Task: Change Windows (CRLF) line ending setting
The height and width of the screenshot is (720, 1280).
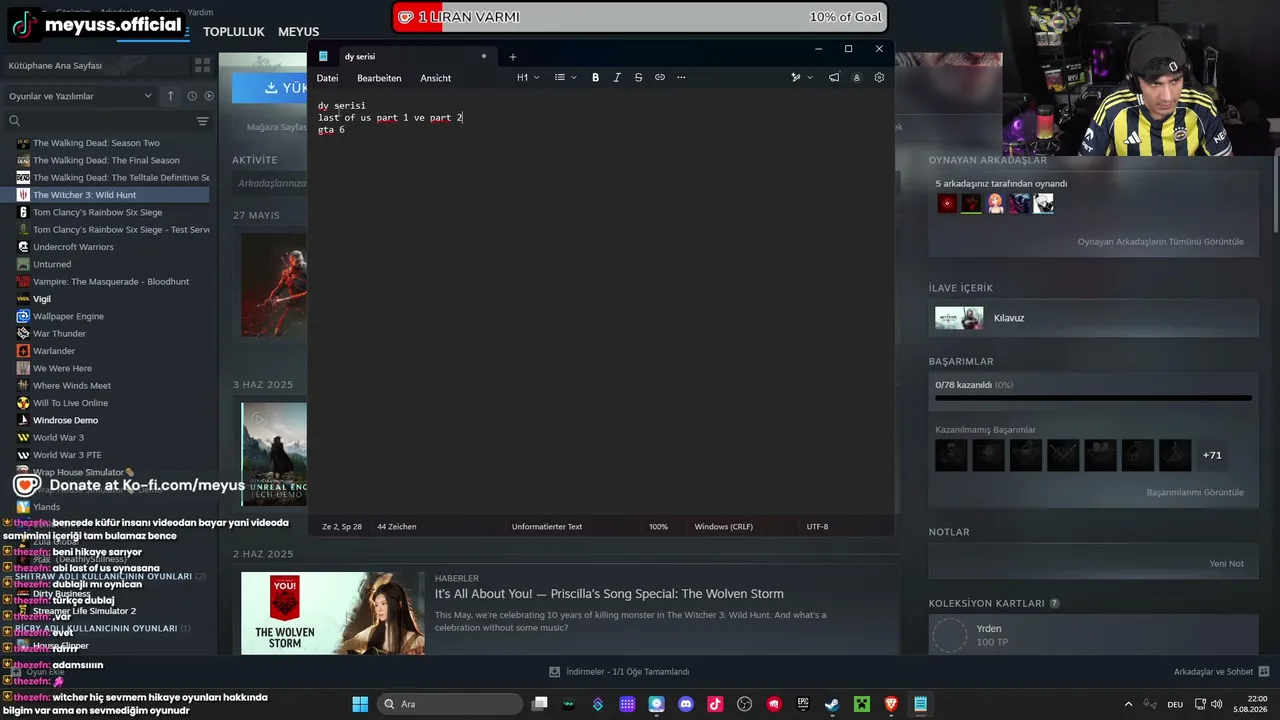Action: tap(724, 527)
